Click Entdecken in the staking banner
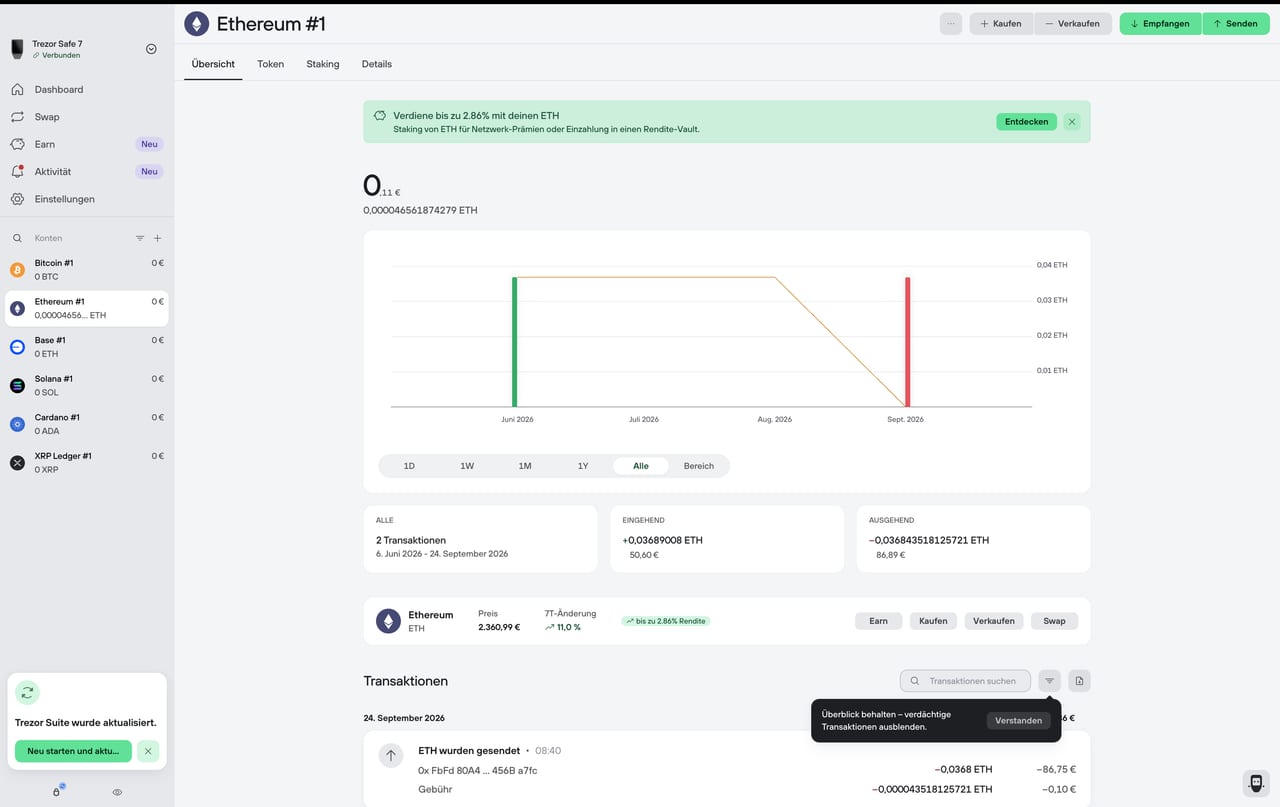The height and width of the screenshot is (807, 1280). click(x=1026, y=121)
